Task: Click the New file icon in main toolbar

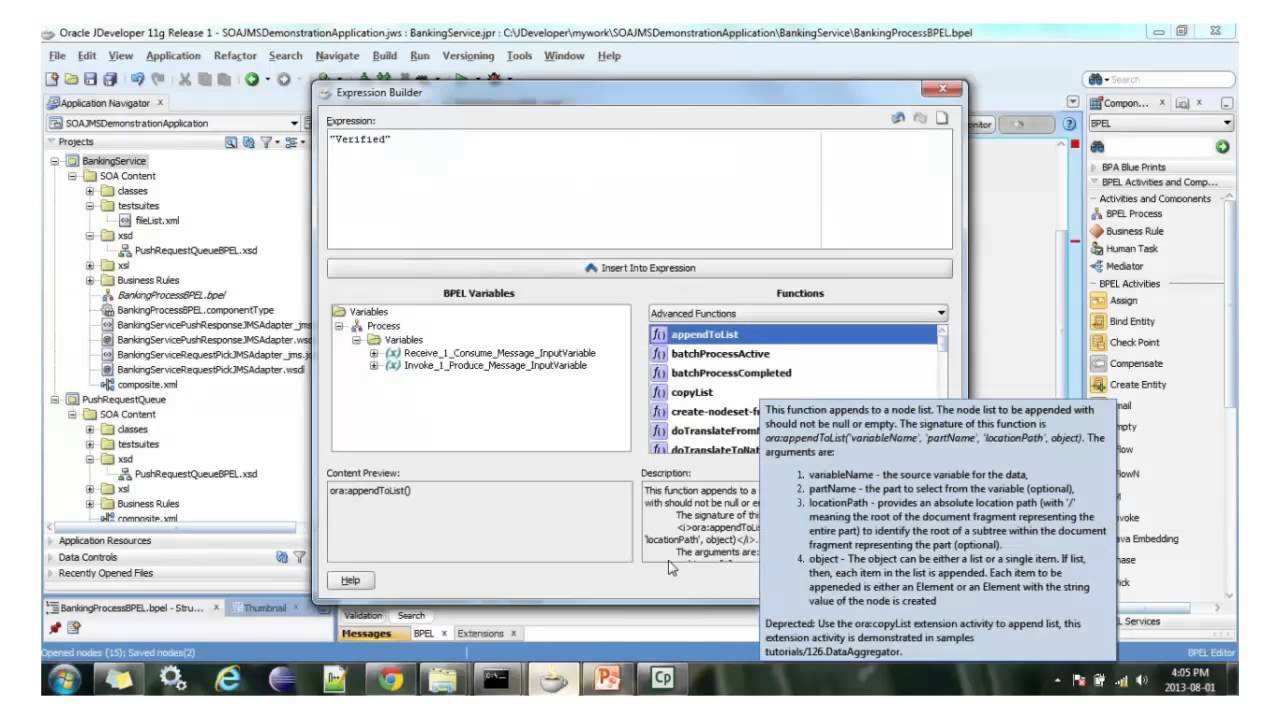Action: [53, 79]
